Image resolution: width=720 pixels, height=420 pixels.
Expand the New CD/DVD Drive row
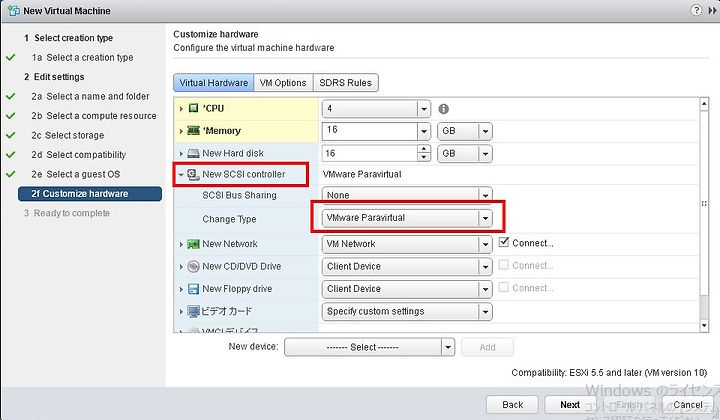[x=181, y=267]
